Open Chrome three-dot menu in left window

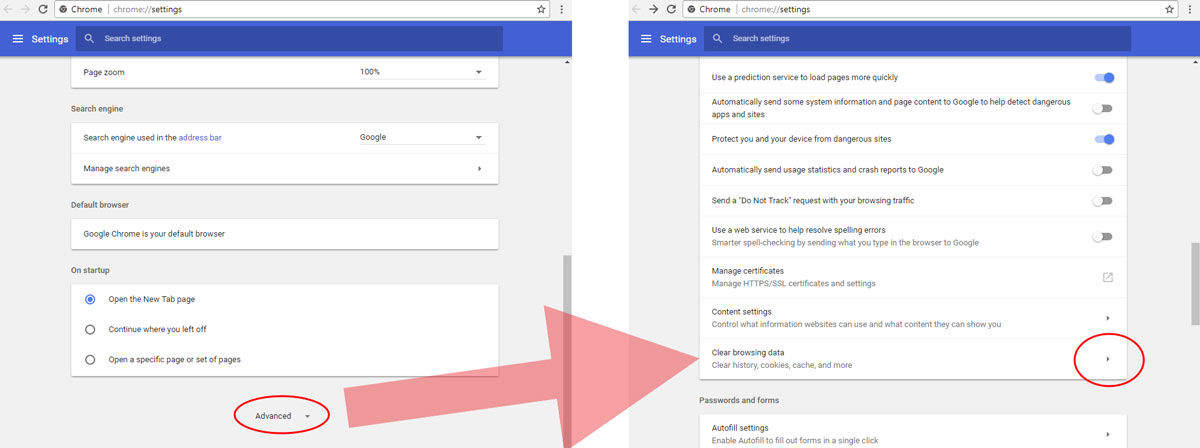(561, 9)
